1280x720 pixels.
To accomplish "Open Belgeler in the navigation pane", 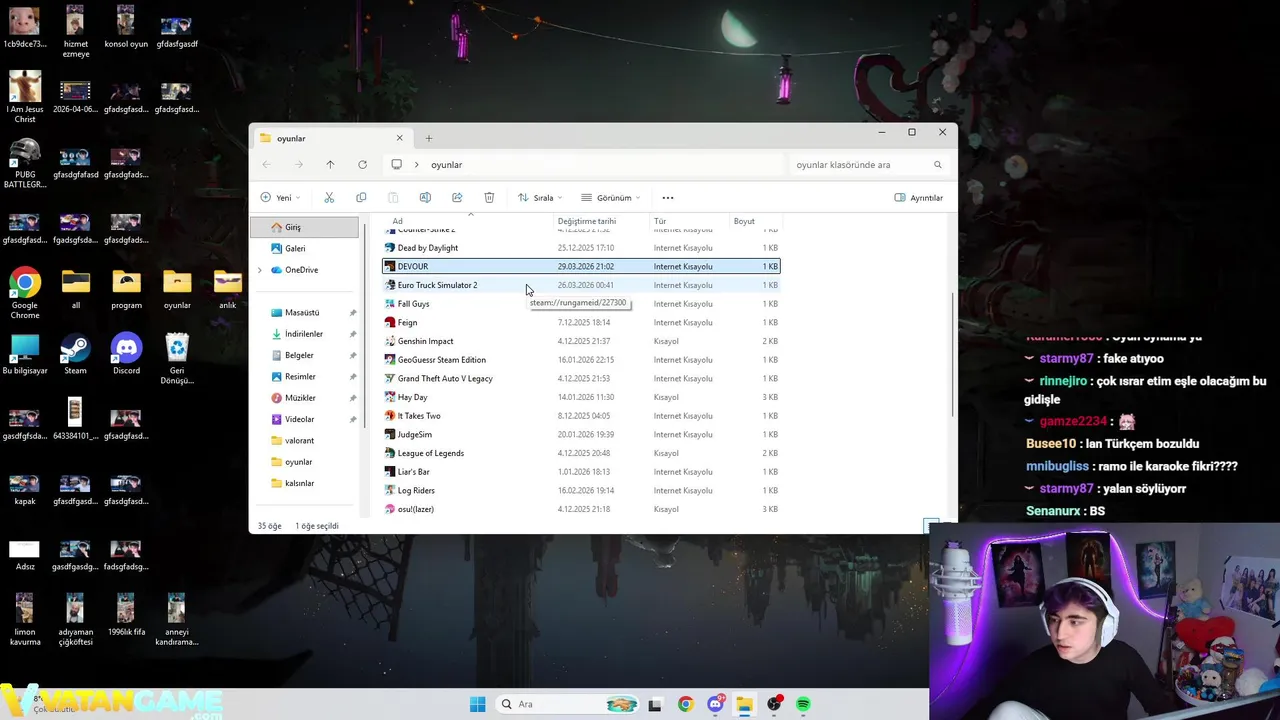I will 304,355.
